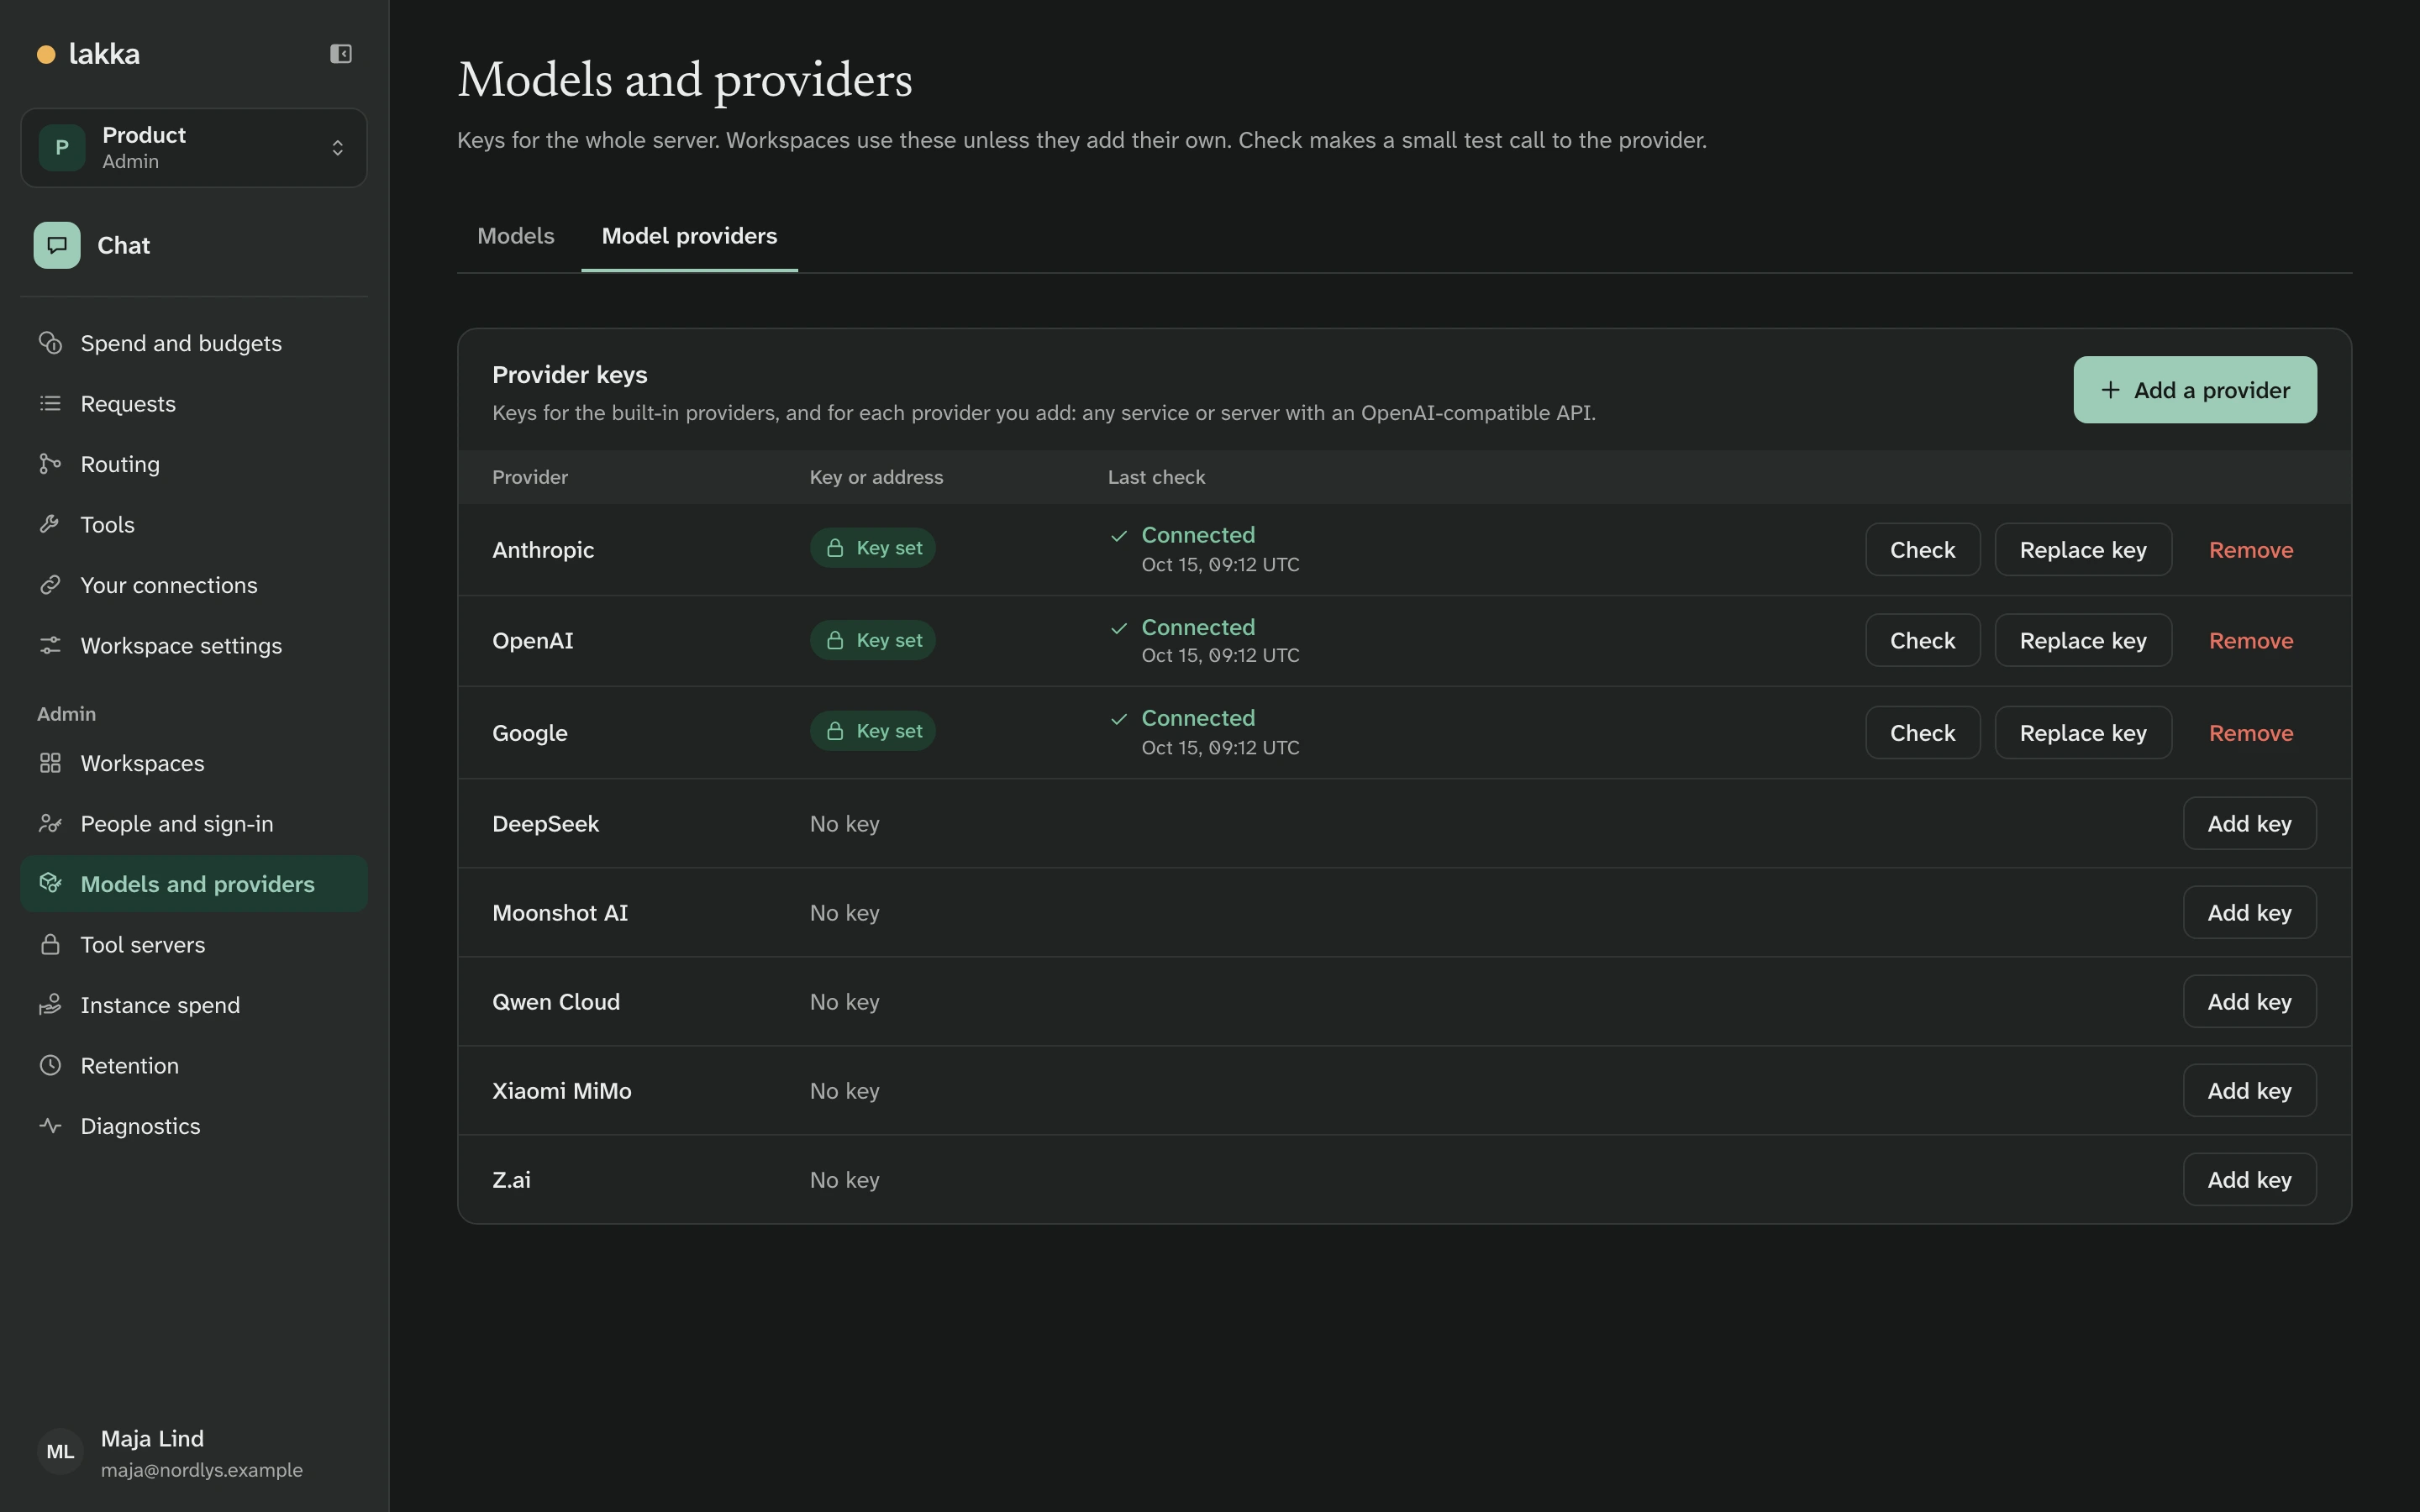Remove the Google provider
The image size is (2420, 1512).
(x=2251, y=733)
